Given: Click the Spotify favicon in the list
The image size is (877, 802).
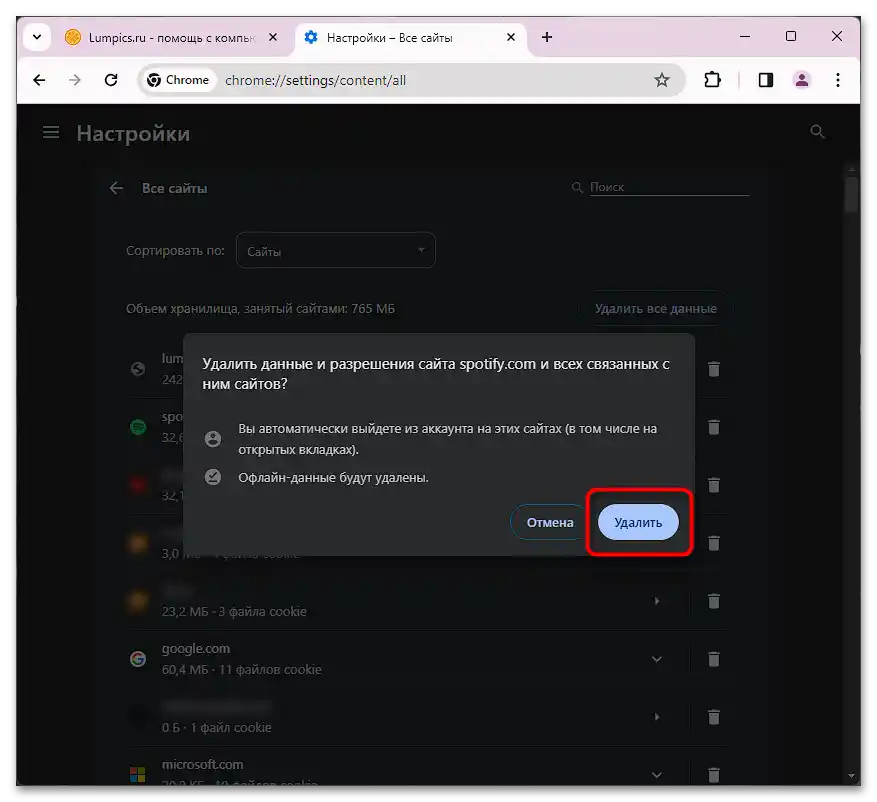Looking at the screenshot, I should click(x=138, y=427).
